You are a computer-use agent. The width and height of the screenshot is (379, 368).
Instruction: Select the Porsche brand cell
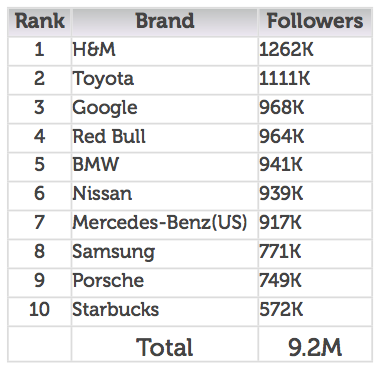[165, 282]
